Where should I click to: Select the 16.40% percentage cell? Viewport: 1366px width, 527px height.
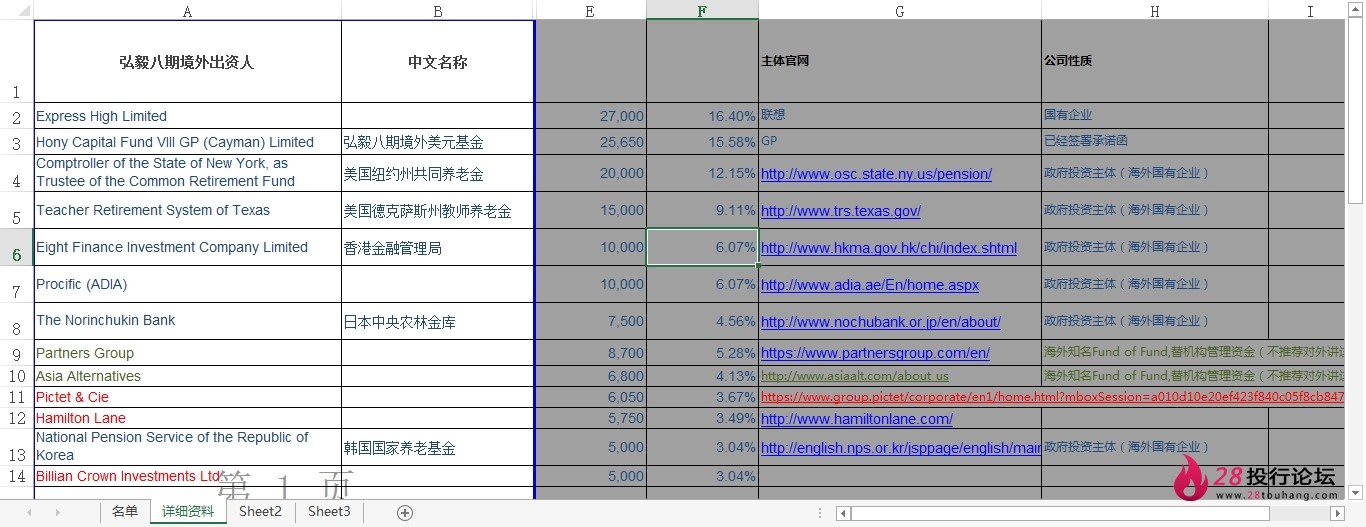[x=702, y=116]
